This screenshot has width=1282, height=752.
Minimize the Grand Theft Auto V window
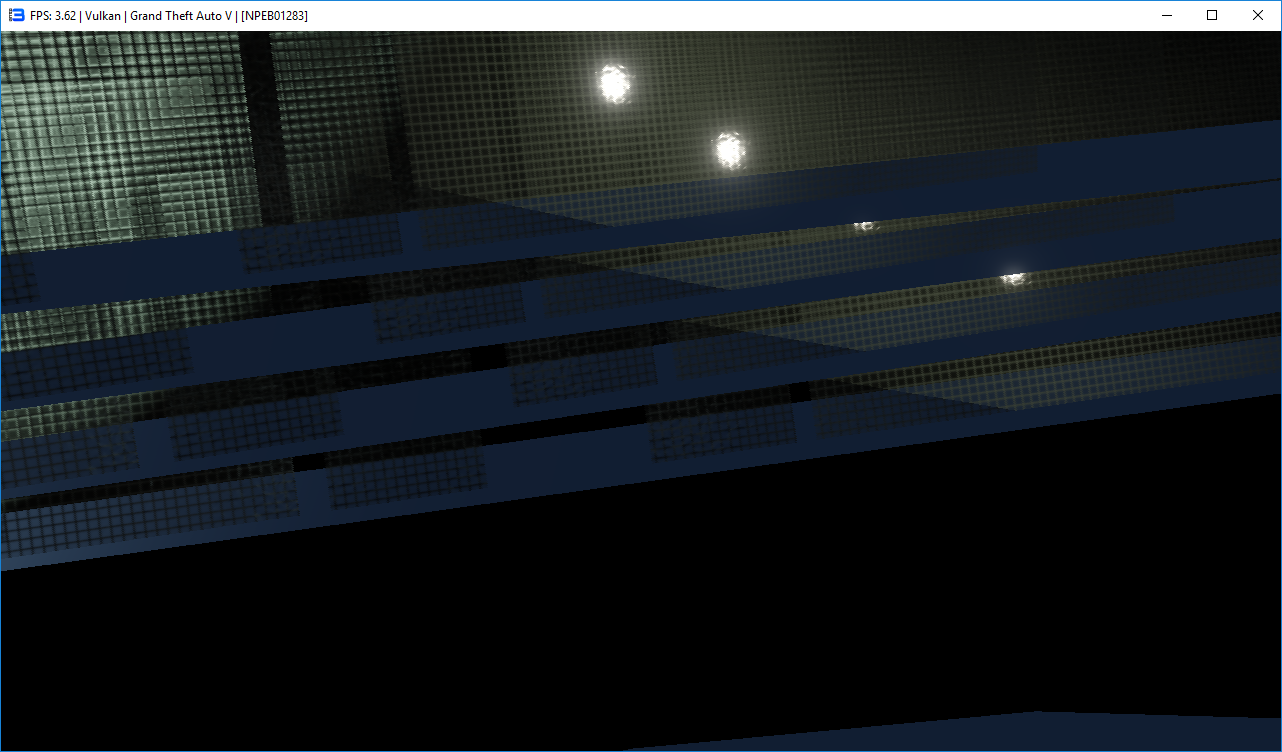1166,15
